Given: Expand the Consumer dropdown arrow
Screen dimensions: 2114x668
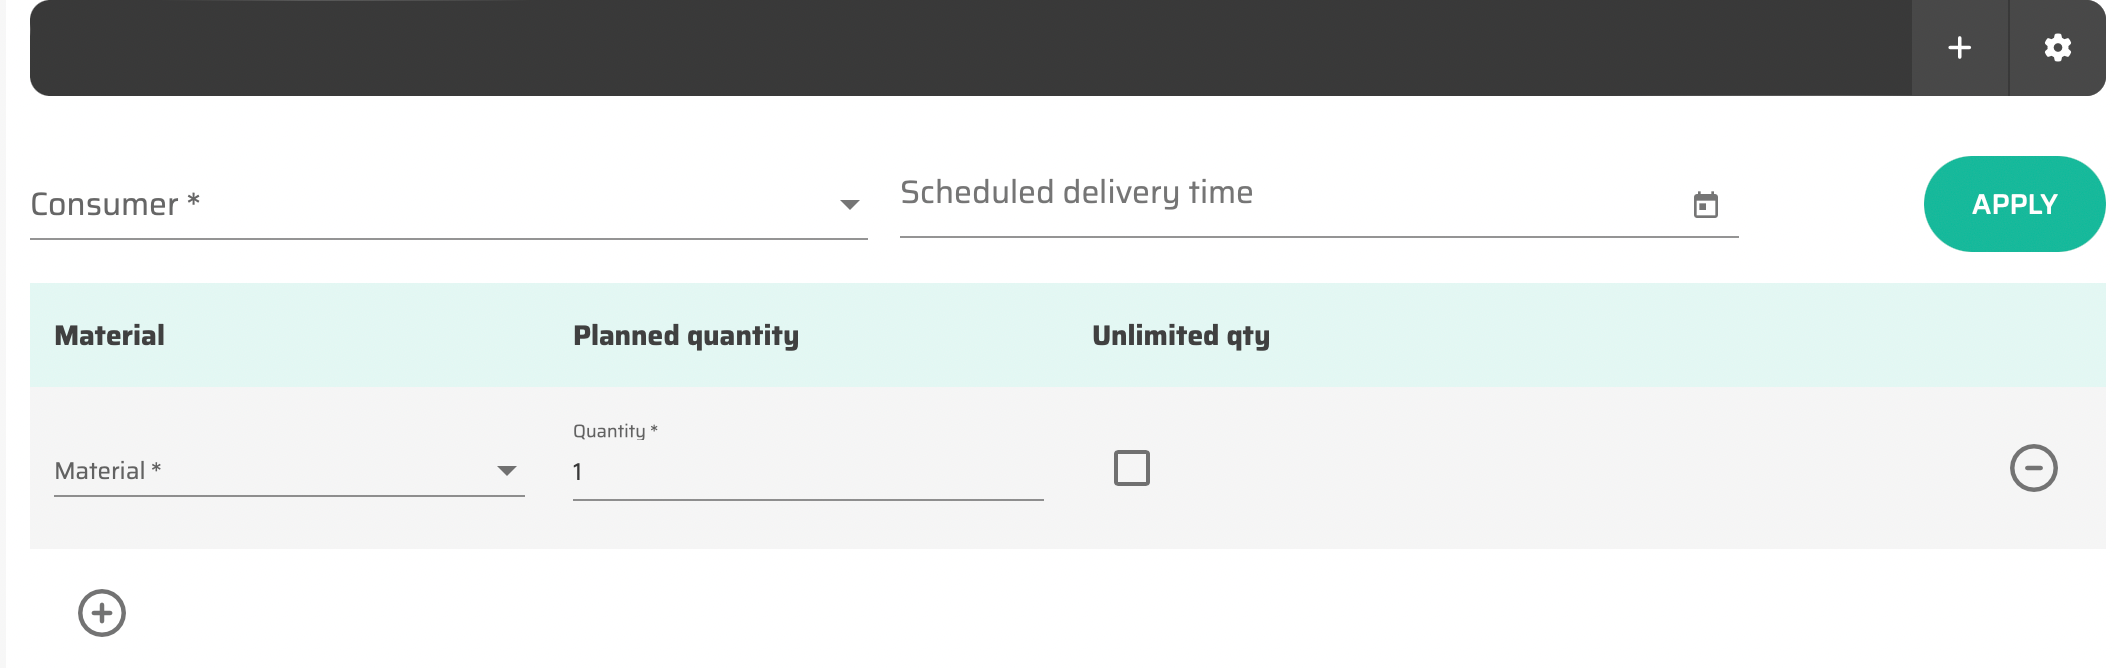Looking at the screenshot, I should click(849, 205).
